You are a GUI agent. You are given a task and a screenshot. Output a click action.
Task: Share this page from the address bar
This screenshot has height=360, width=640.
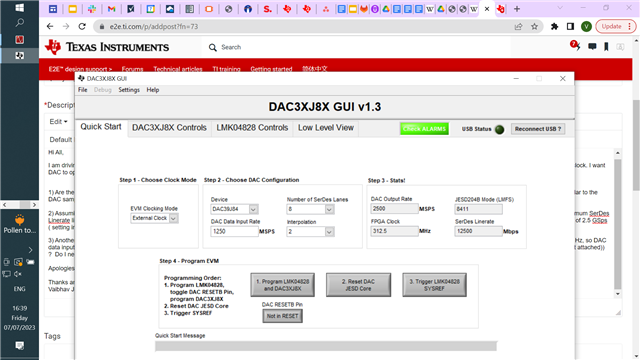[x=518, y=27]
